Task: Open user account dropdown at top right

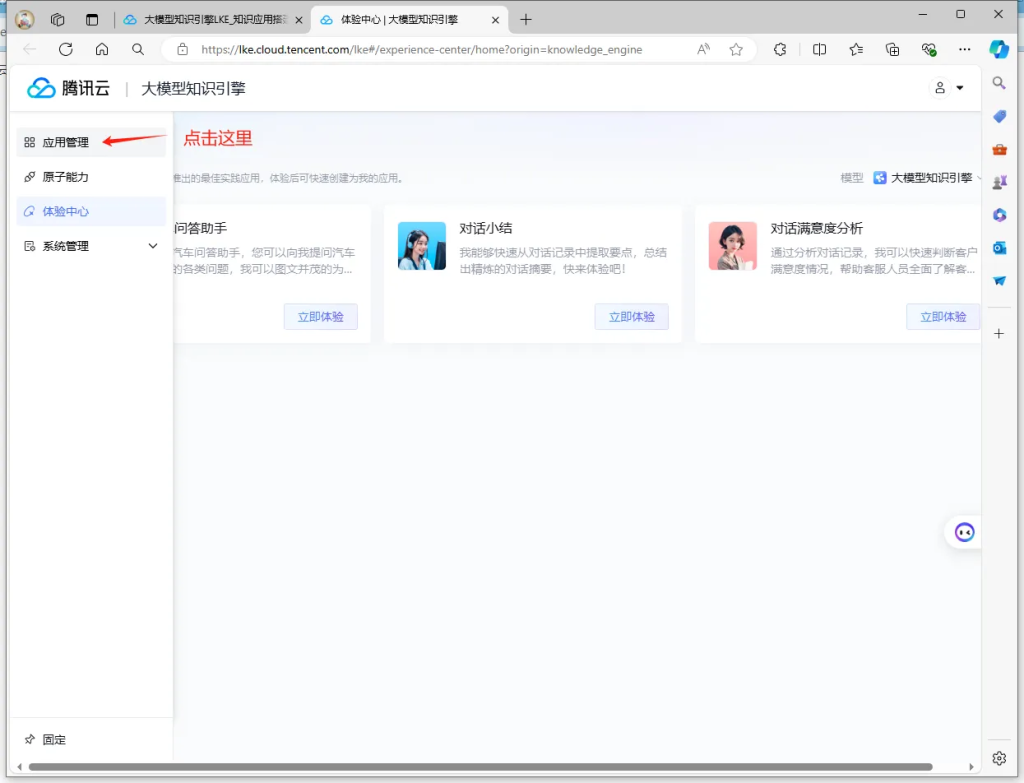Action: click(949, 88)
